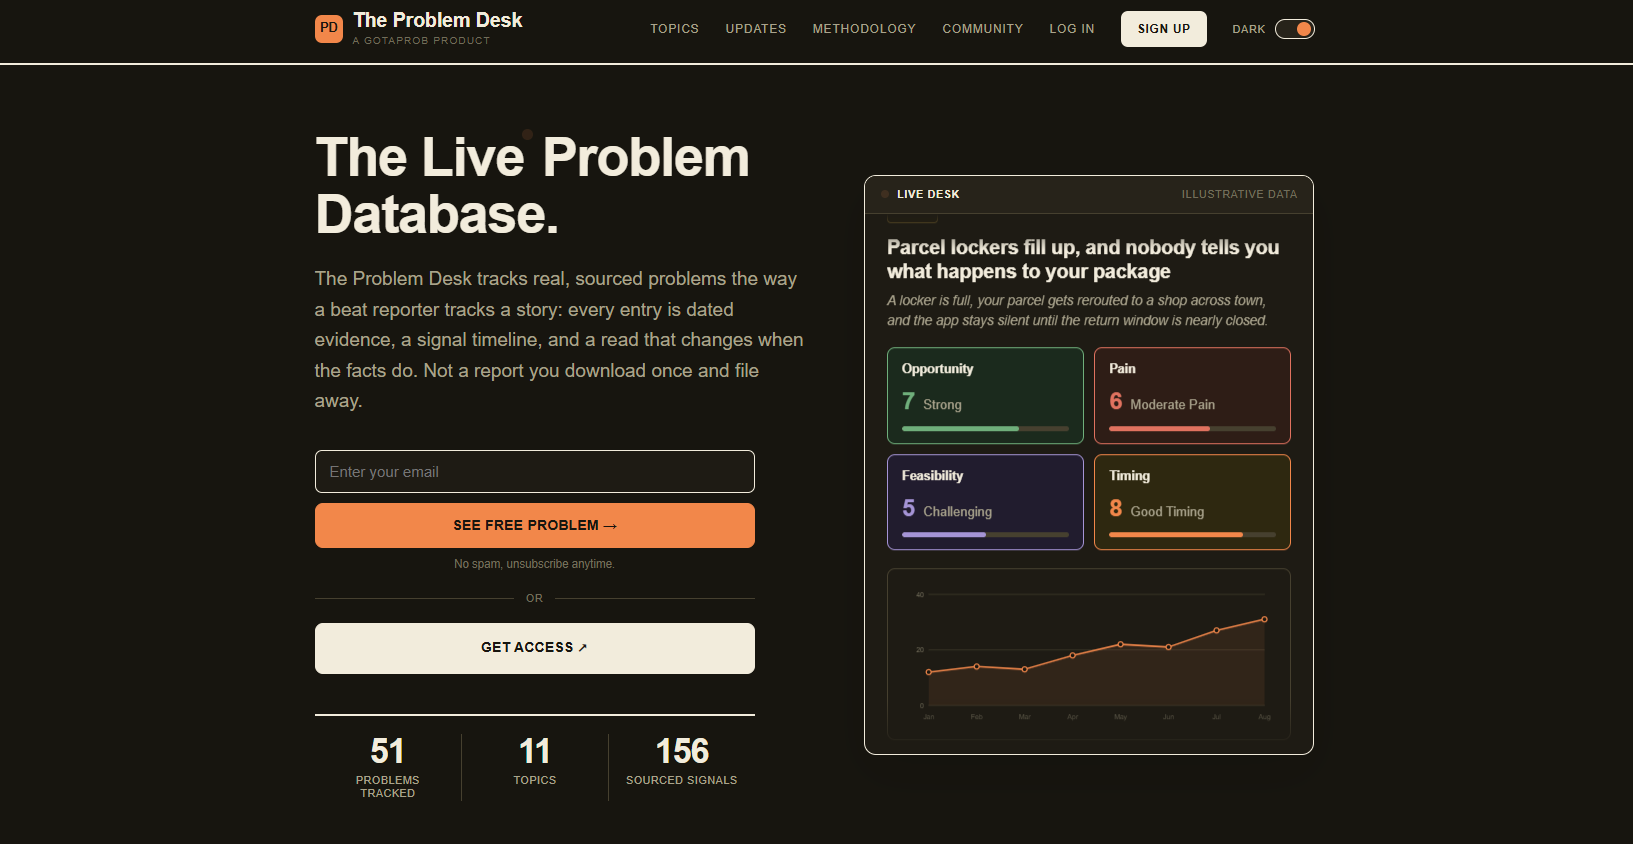Screen dimensions: 1633x844
Task: Click the 51 Problems Tracked stat
Action: click(387, 767)
